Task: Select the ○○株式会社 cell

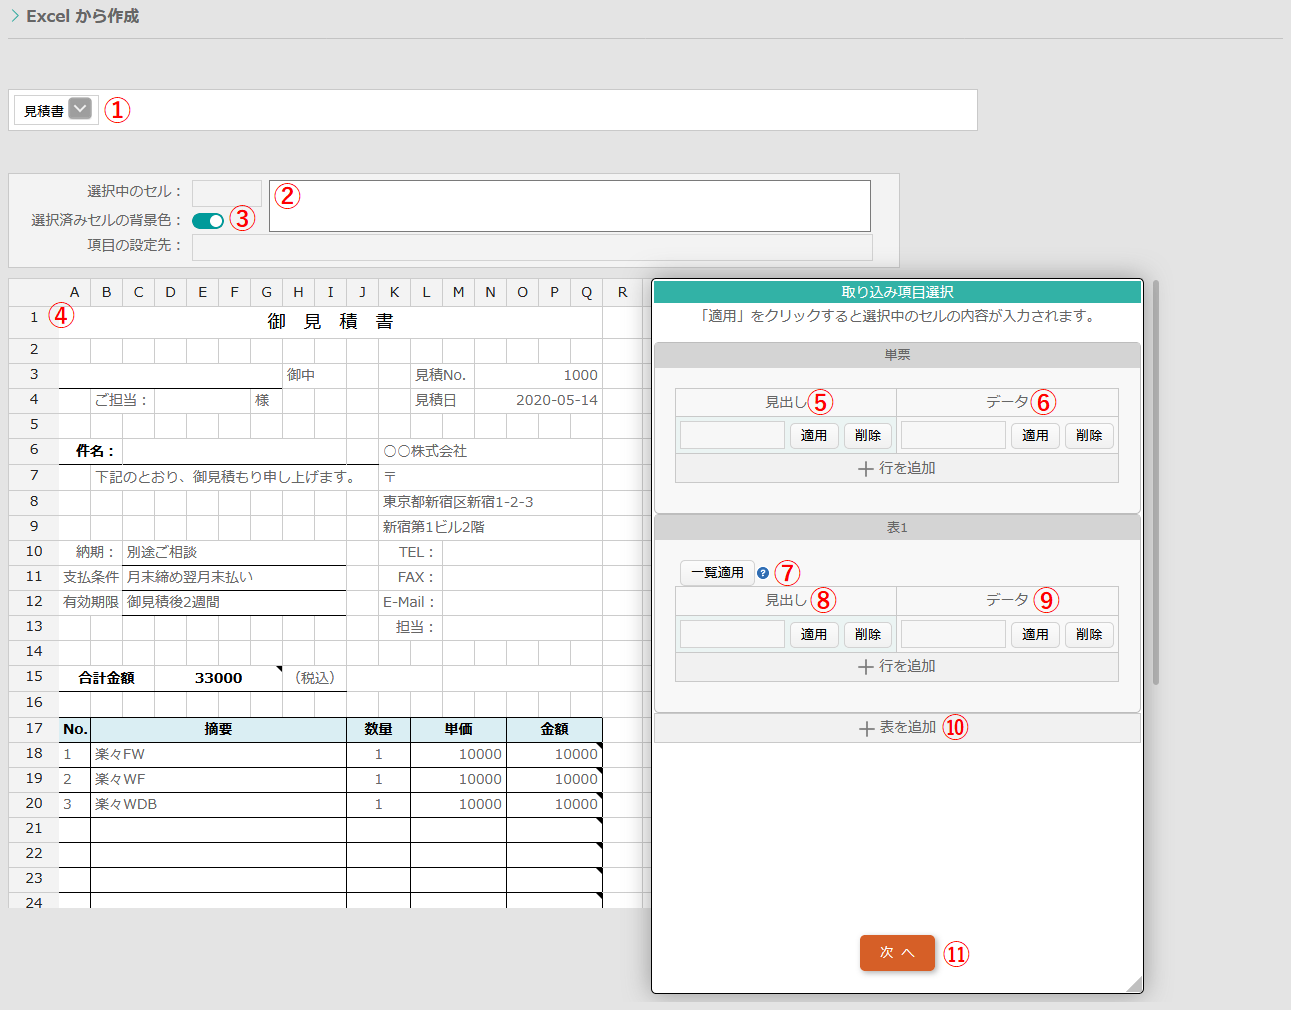Action: [x=491, y=451]
